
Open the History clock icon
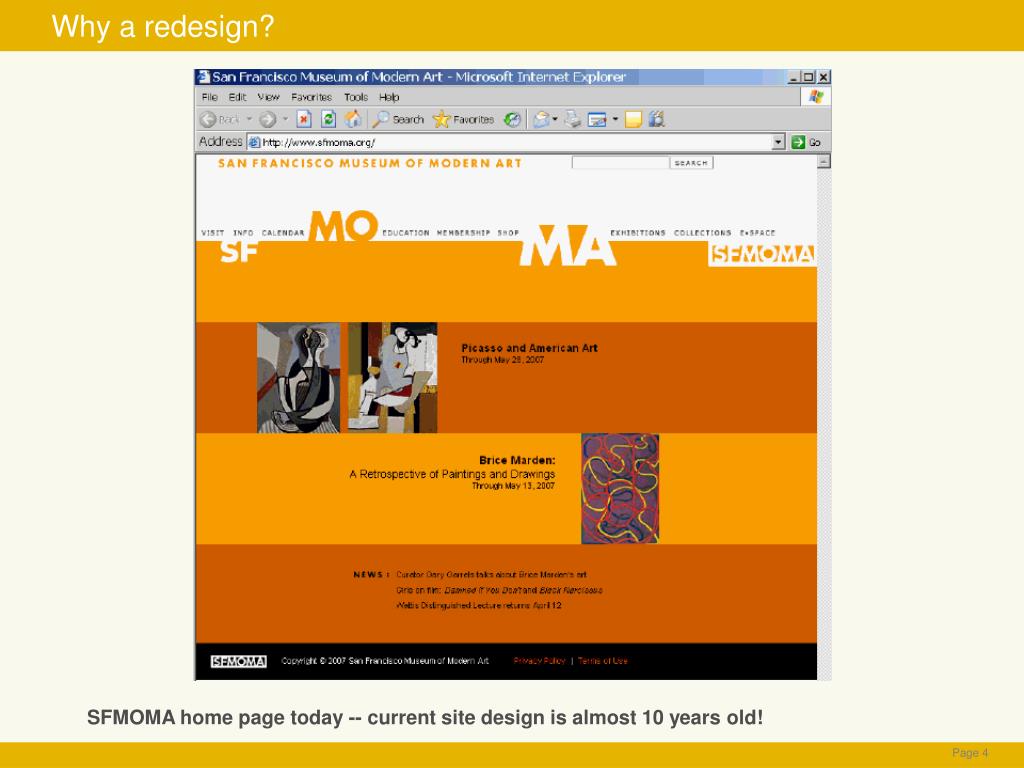point(513,120)
